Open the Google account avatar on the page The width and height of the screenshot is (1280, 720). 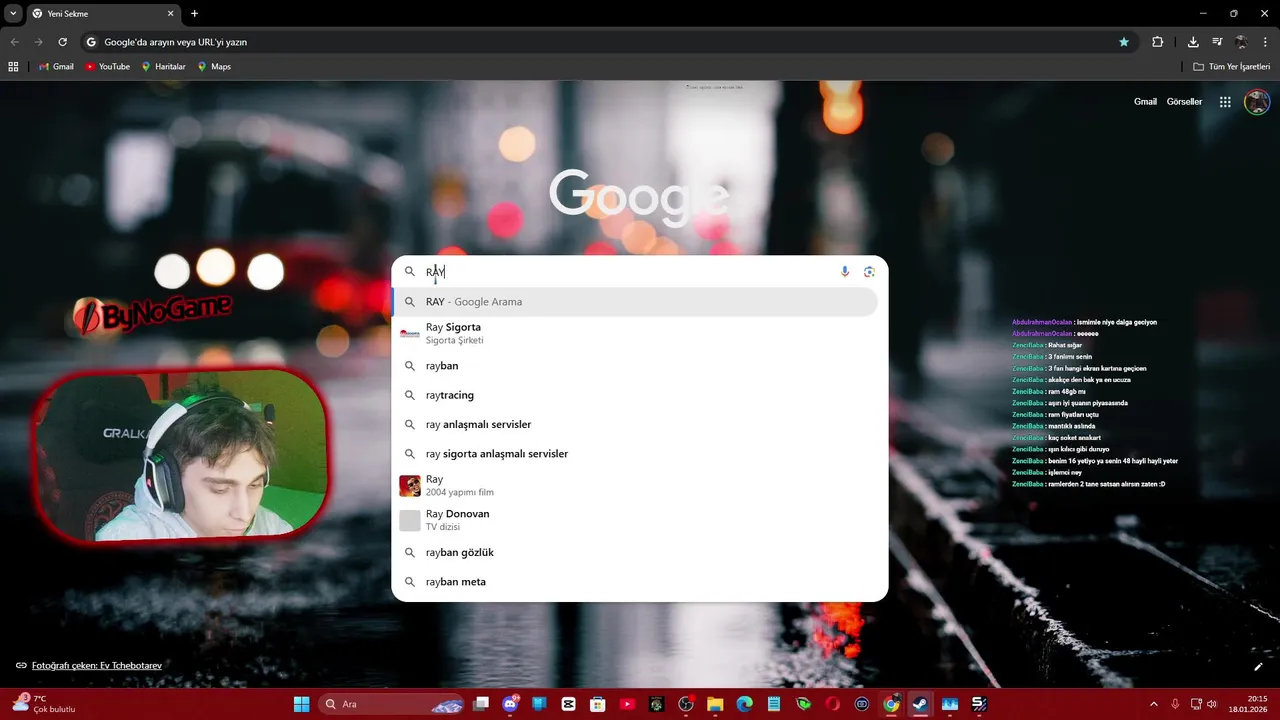click(1257, 102)
